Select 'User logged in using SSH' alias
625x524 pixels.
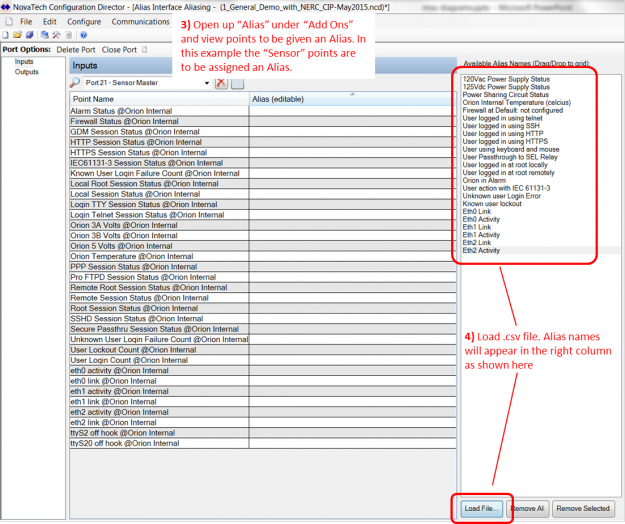click(x=501, y=126)
